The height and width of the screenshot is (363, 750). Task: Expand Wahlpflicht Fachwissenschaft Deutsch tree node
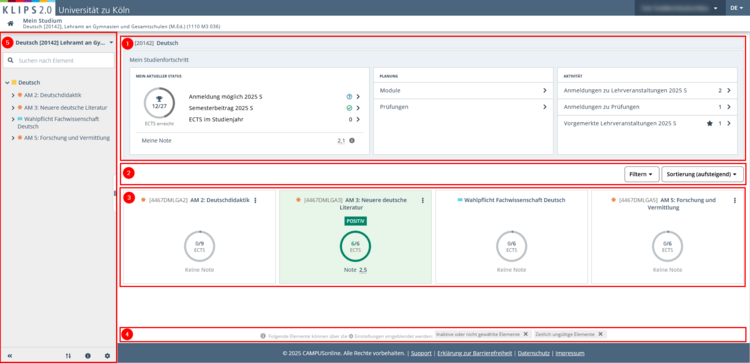(x=13, y=119)
